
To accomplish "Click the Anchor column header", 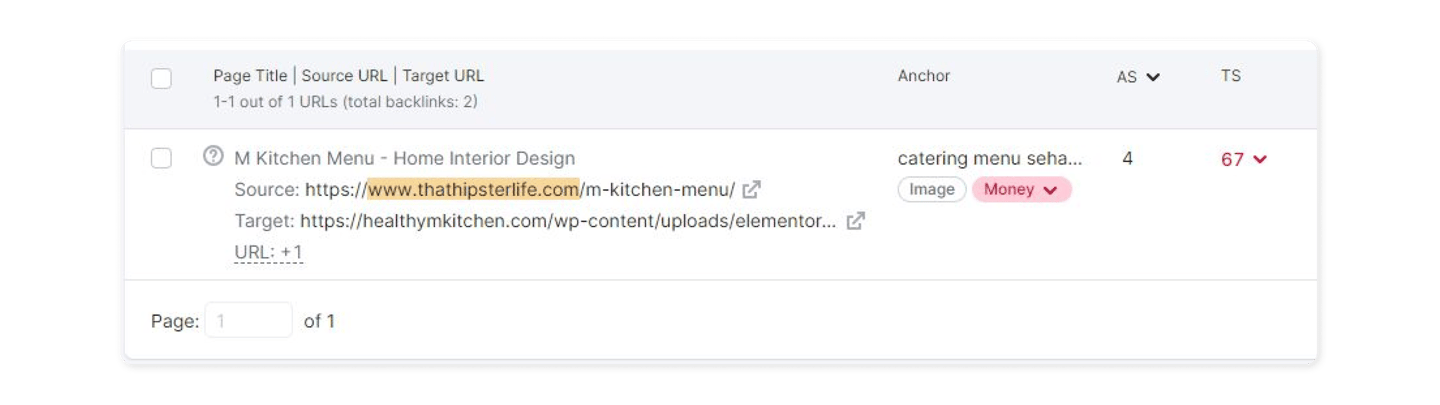I will point(924,76).
